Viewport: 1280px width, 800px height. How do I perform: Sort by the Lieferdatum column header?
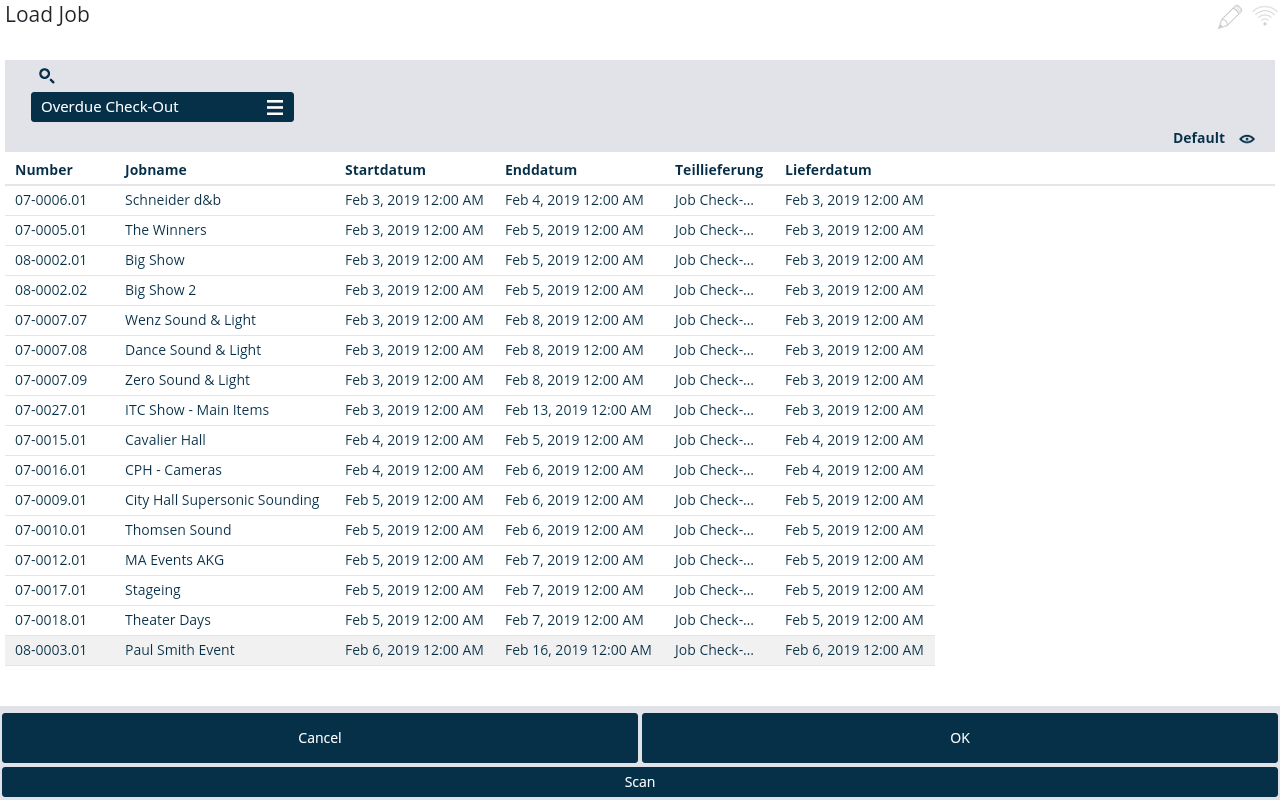point(828,170)
